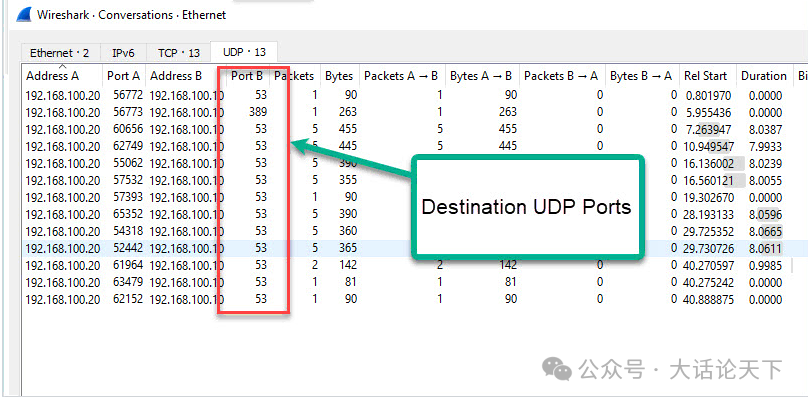
Task: Select the TCP · 13 tab
Action: tap(179, 53)
